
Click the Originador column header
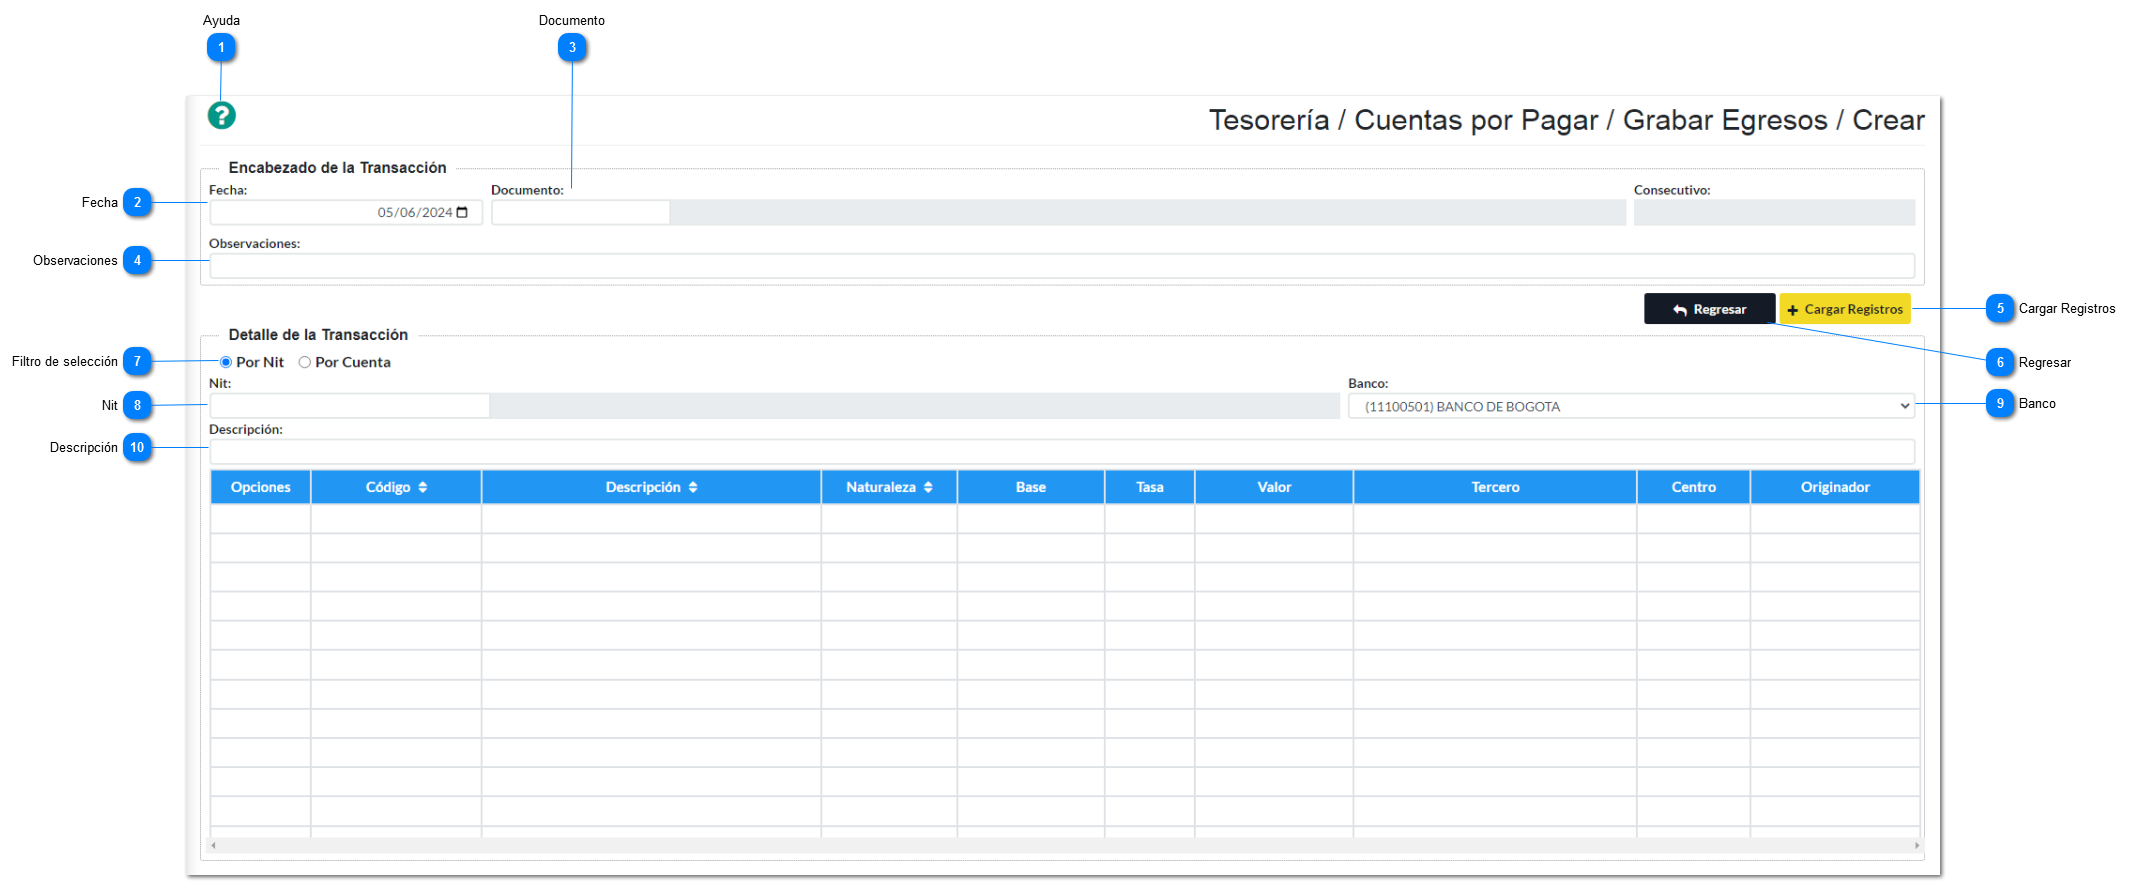coord(1835,487)
